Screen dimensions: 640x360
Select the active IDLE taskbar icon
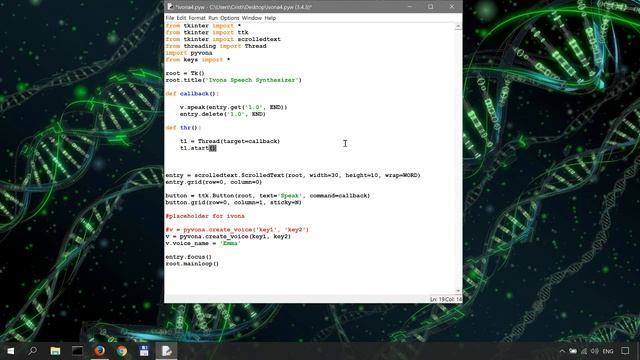pos(166,351)
